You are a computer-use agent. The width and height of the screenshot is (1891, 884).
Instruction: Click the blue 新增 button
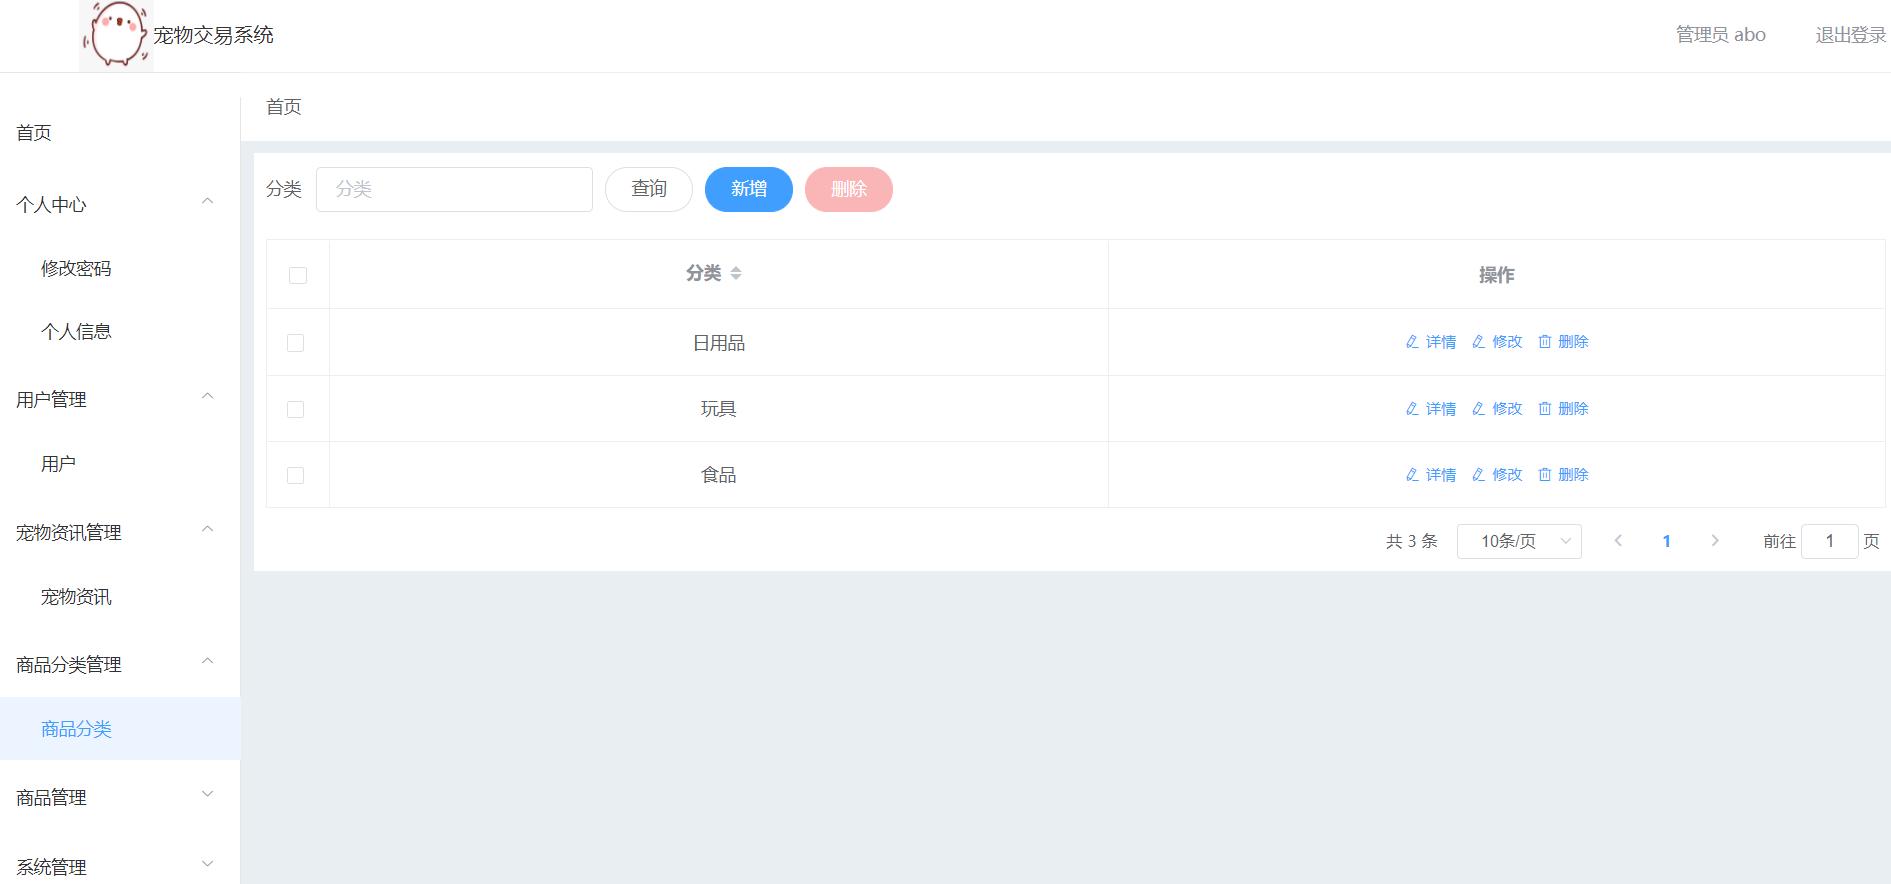click(749, 189)
